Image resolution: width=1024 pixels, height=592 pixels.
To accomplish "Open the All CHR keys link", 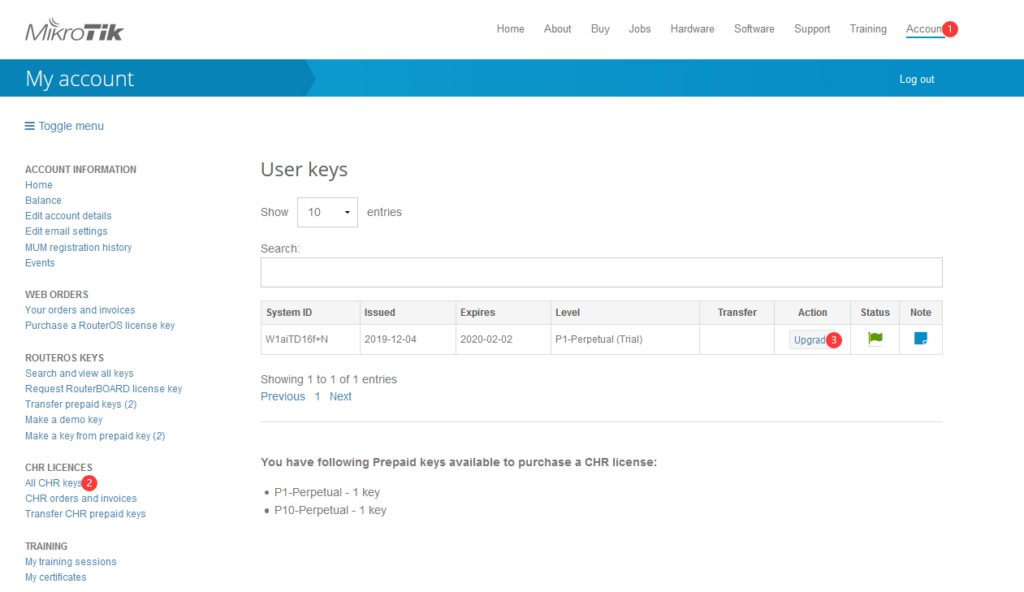I will [x=53, y=483].
